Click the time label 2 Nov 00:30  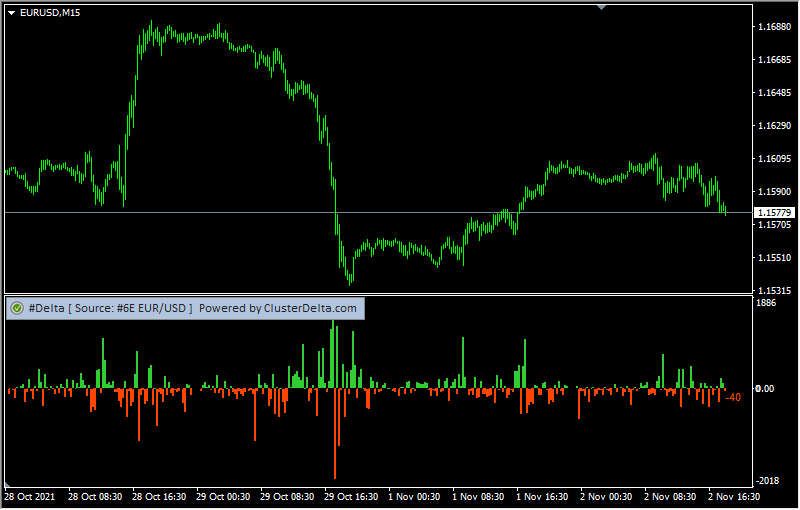(606, 496)
